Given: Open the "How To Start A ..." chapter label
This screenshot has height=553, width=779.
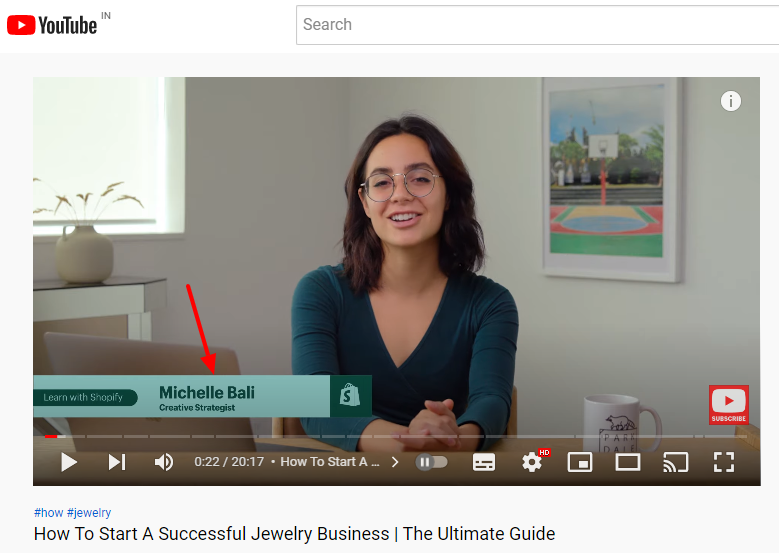Looking at the screenshot, I should [330, 462].
